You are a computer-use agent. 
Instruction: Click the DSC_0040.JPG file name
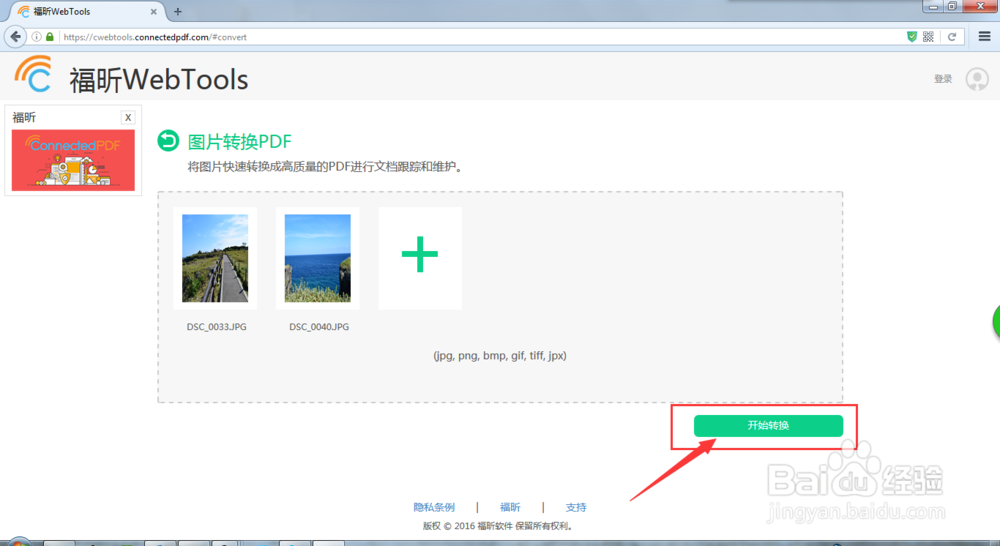[319, 327]
